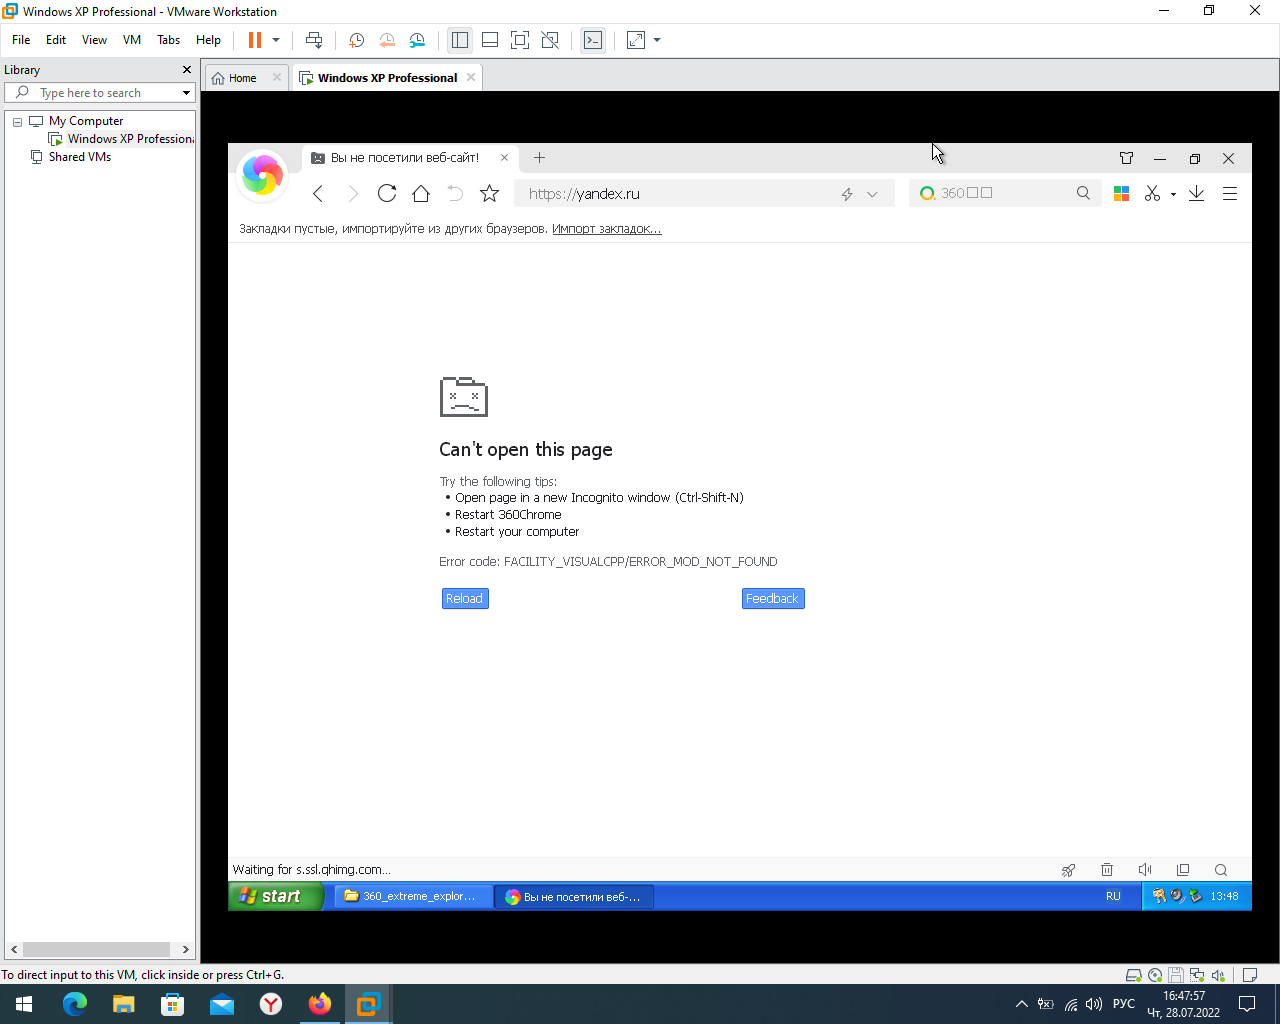Open the trash cleanup icon in status bar
Viewport: 1280px width, 1024px height.
tap(1106, 870)
